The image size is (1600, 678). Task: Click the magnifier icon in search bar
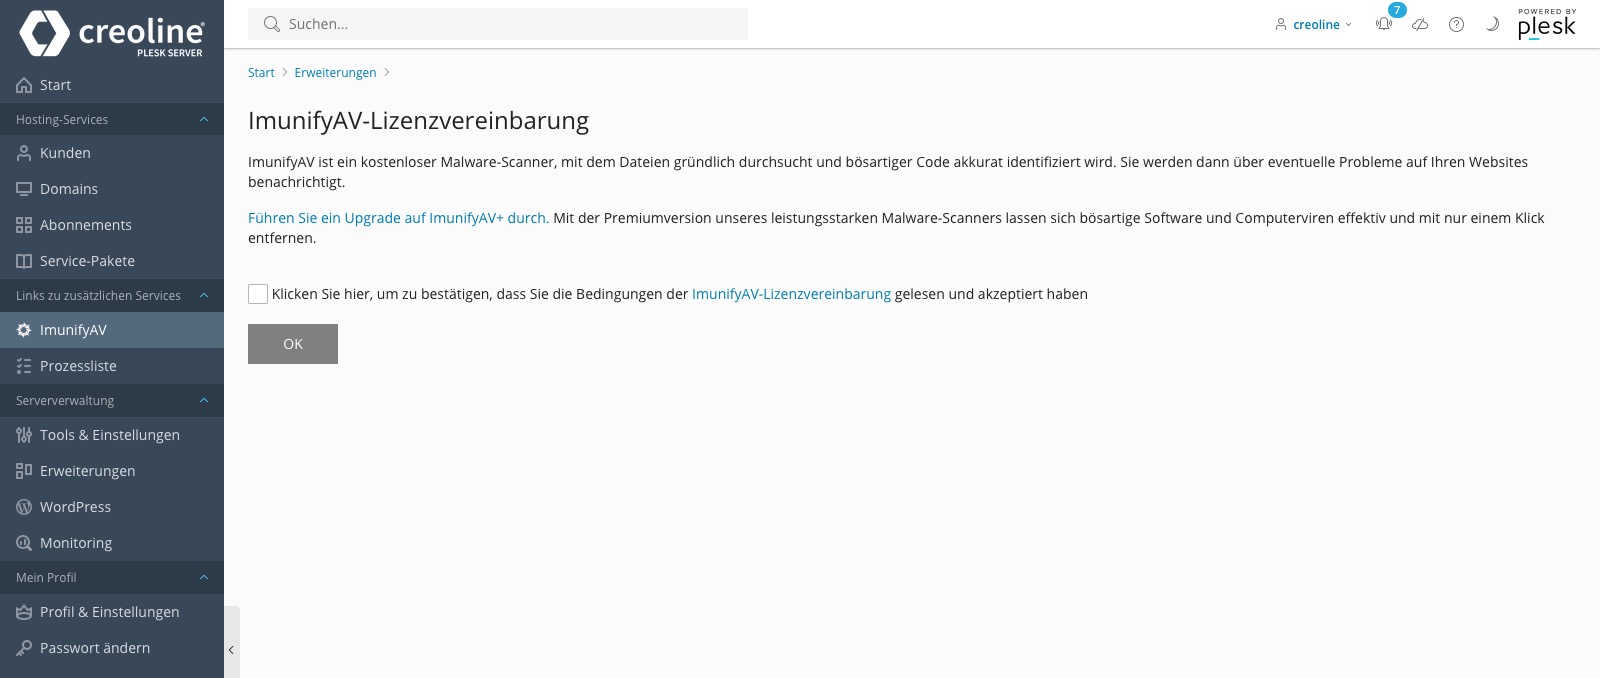coord(271,24)
